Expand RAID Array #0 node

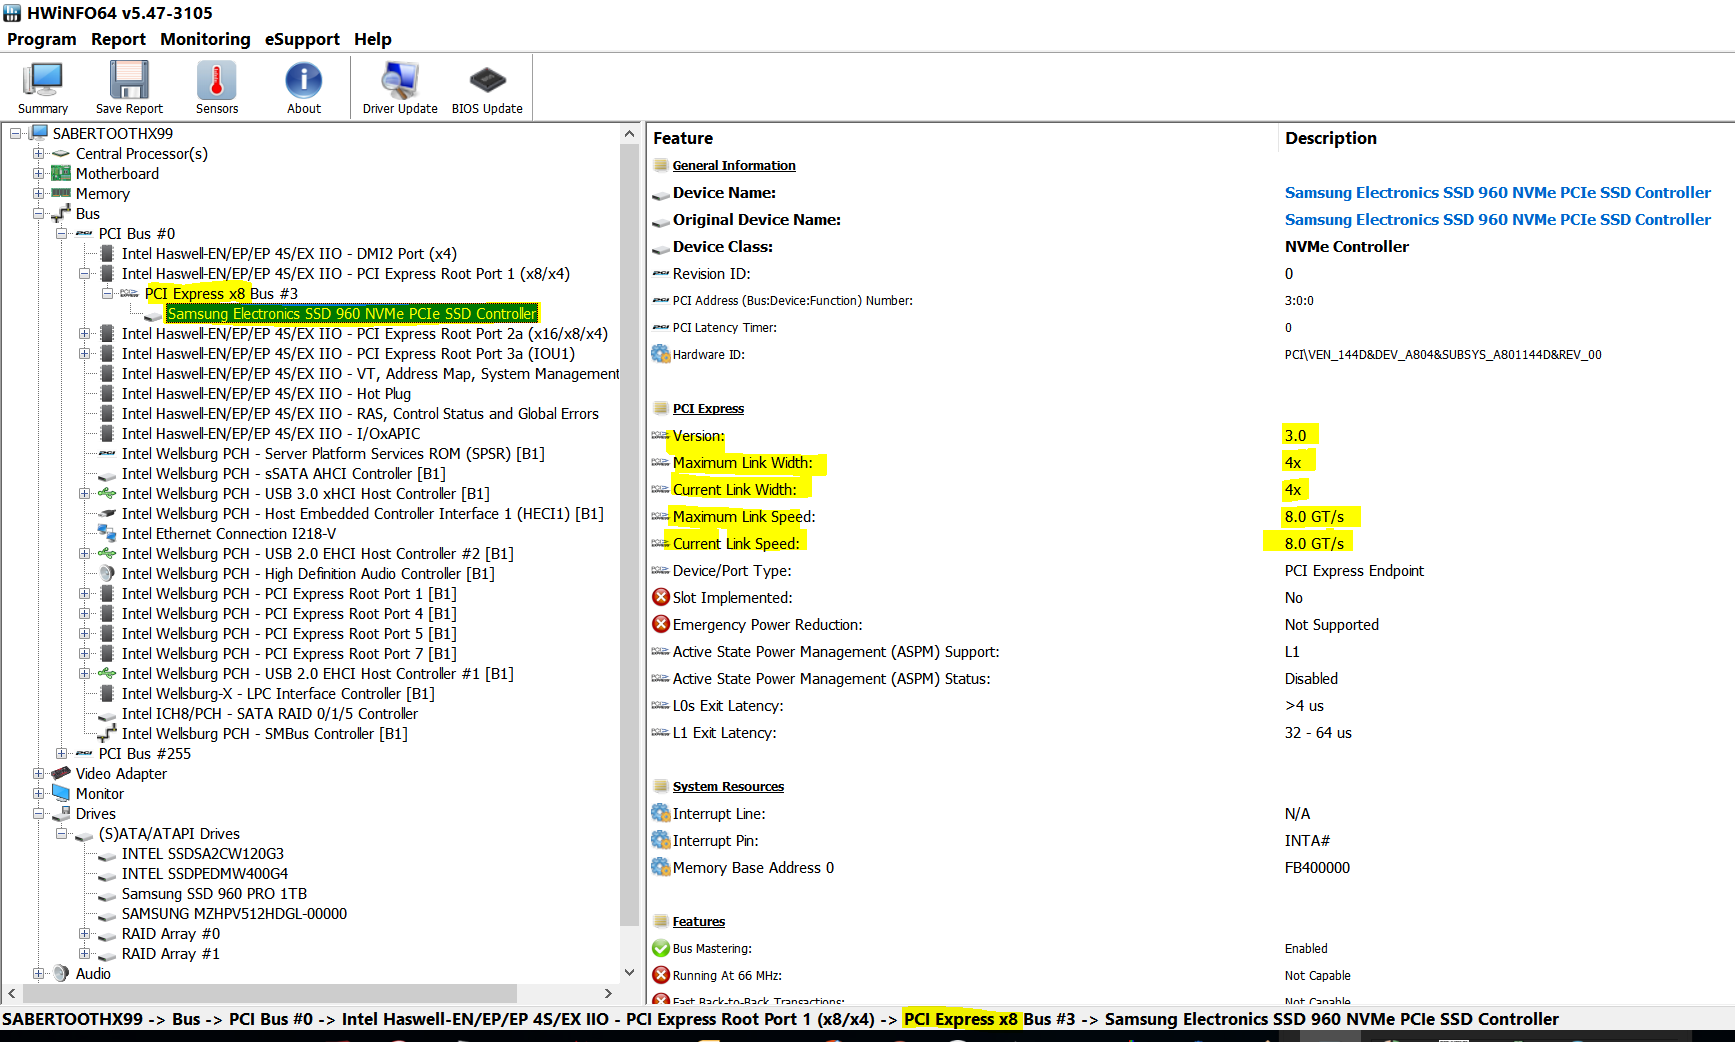[x=84, y=933]
